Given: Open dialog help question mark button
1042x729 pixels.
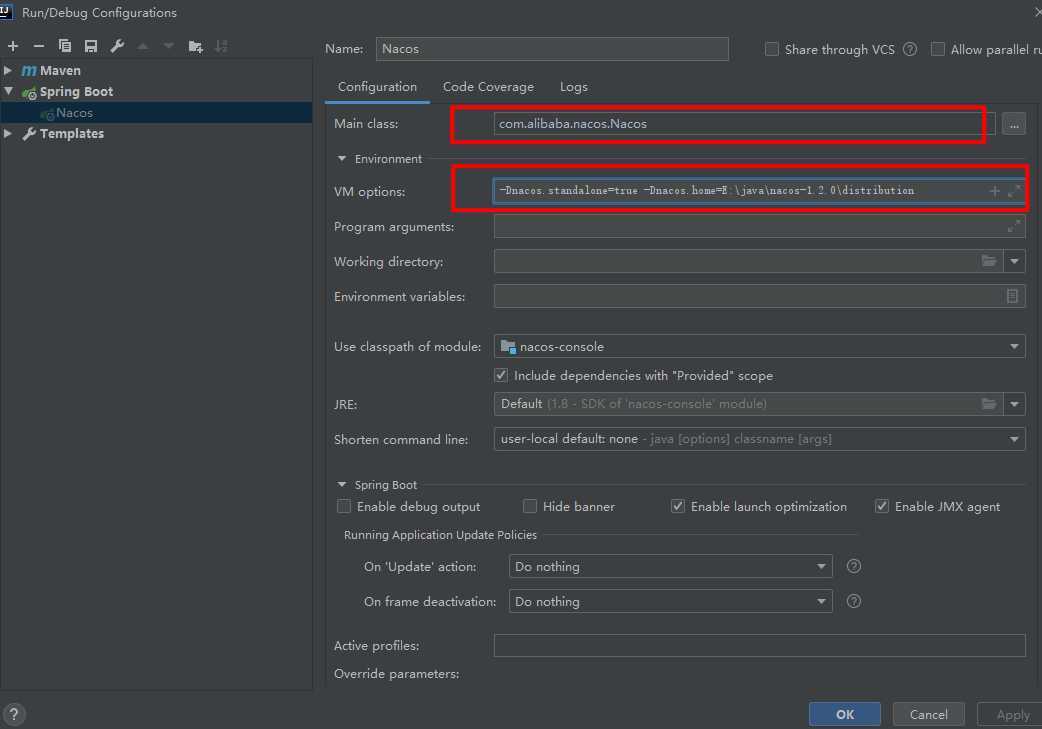Looking at the screenshot, I should tap(13, 714).
